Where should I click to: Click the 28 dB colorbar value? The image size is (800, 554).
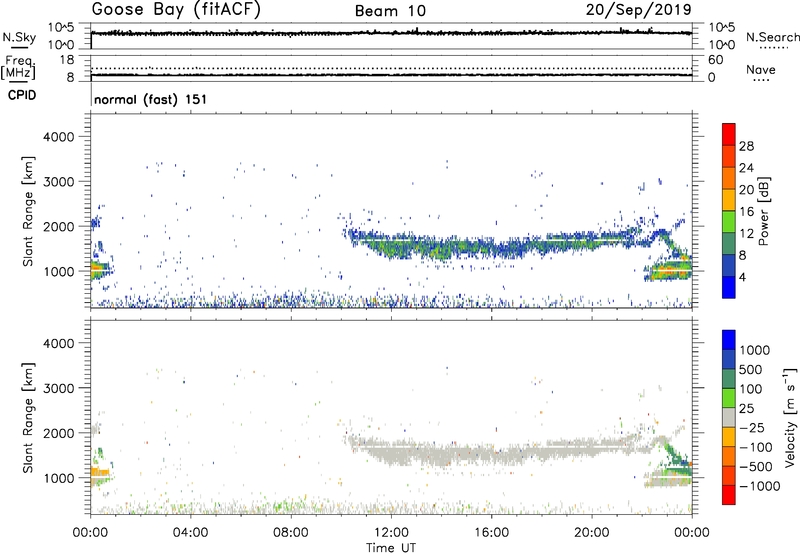(x=746, y=146)
